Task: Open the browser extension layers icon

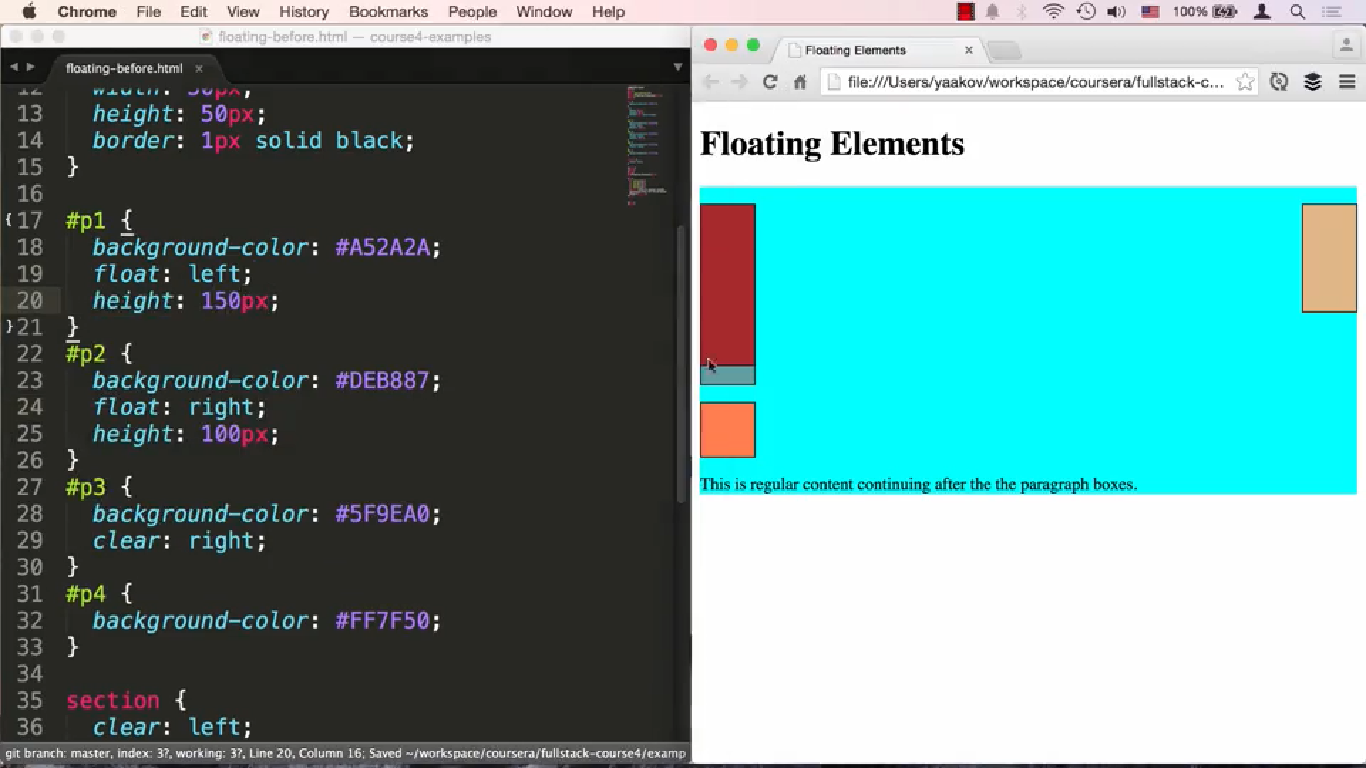Action: coord(1312,82)
